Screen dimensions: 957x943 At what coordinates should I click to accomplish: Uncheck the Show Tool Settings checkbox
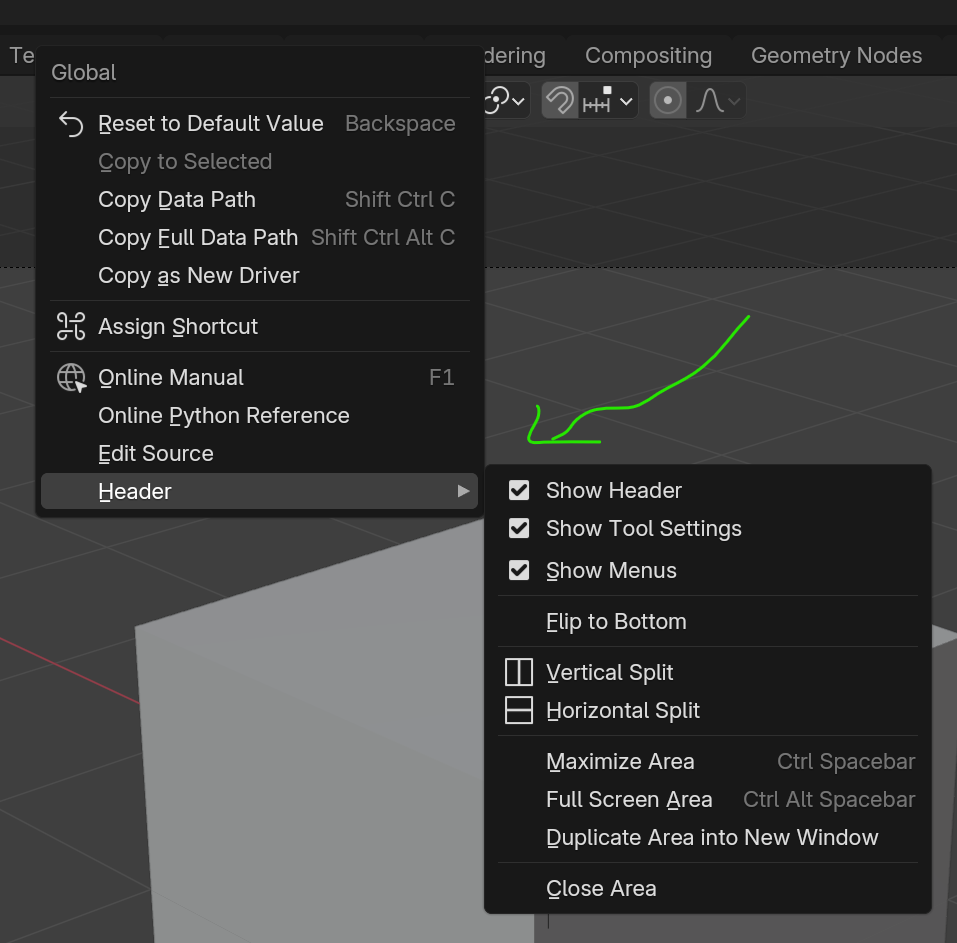pyautogui.click(x=519, y=528)
